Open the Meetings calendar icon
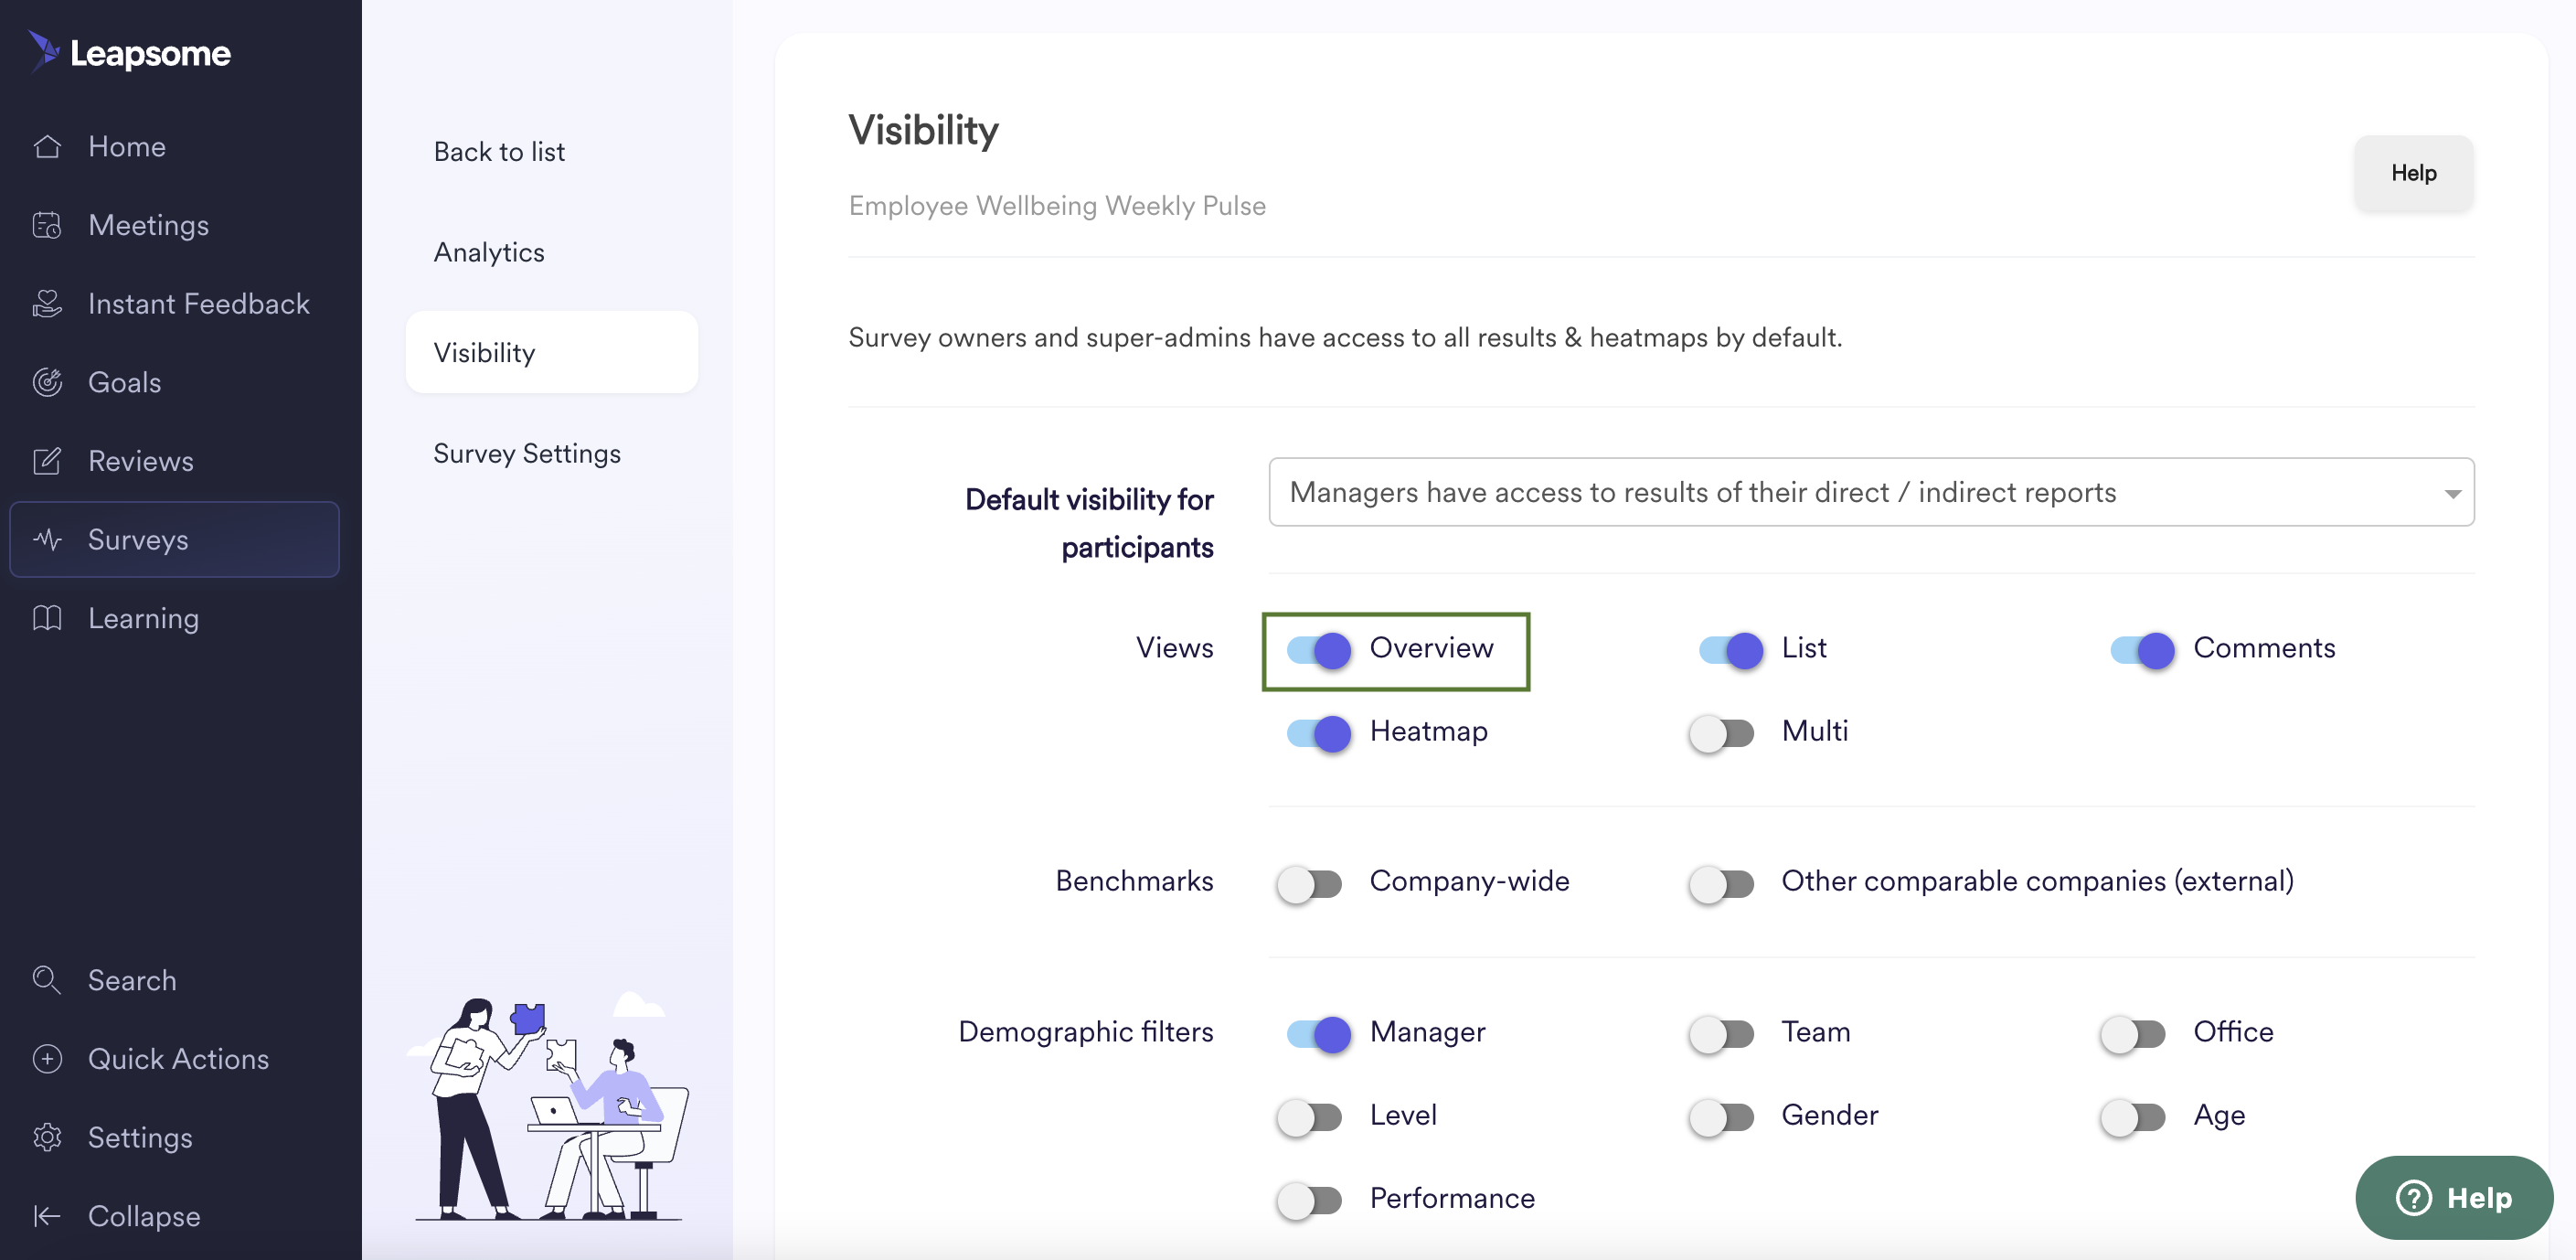 click(47, 225)
